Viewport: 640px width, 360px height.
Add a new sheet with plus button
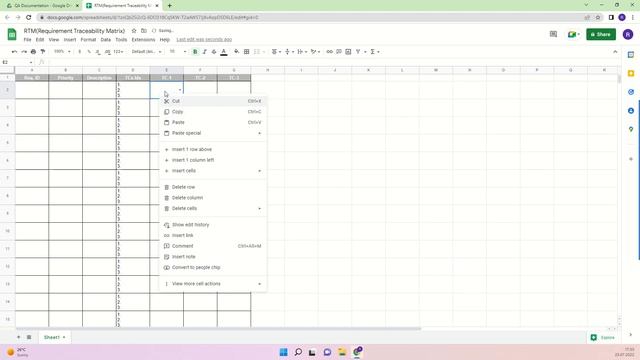[x=18, y=337]
